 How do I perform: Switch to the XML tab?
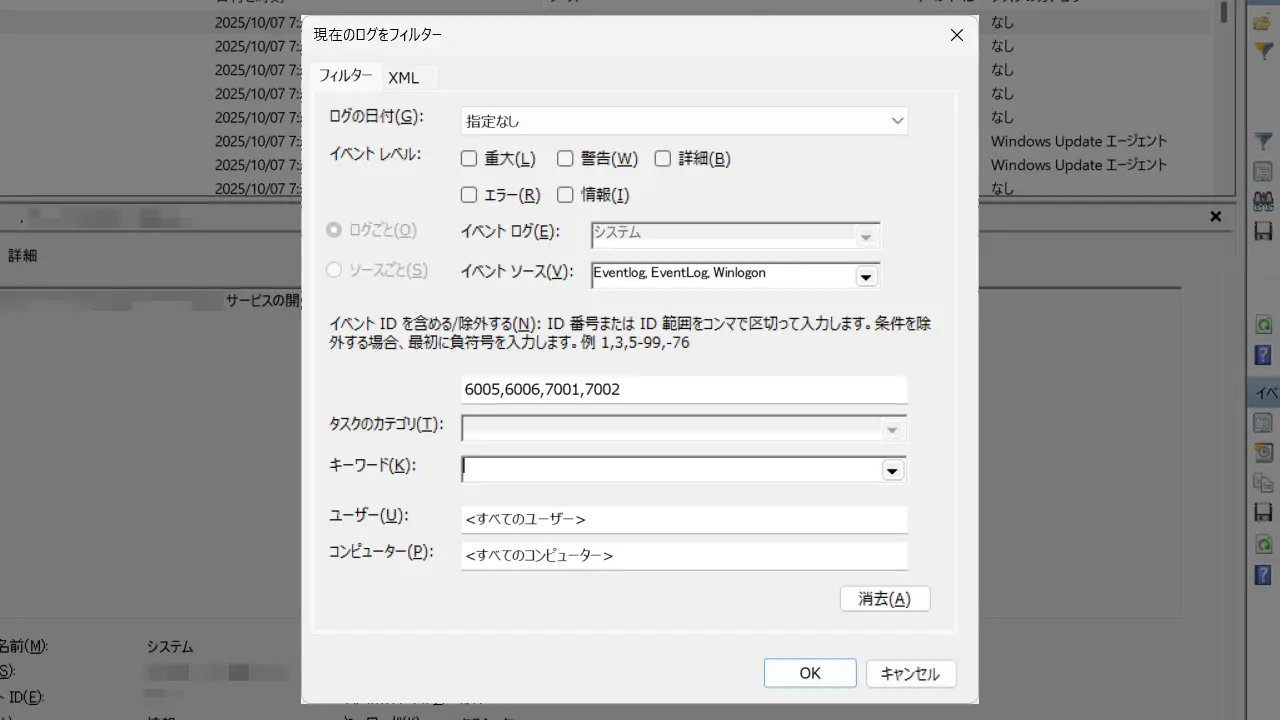point(404,77)
